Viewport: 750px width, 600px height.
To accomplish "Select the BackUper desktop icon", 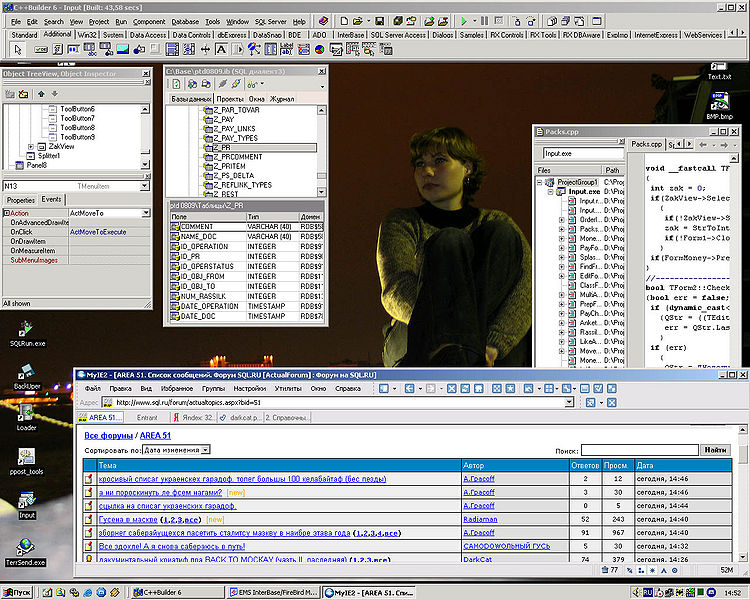I will (x=27, y=378).
